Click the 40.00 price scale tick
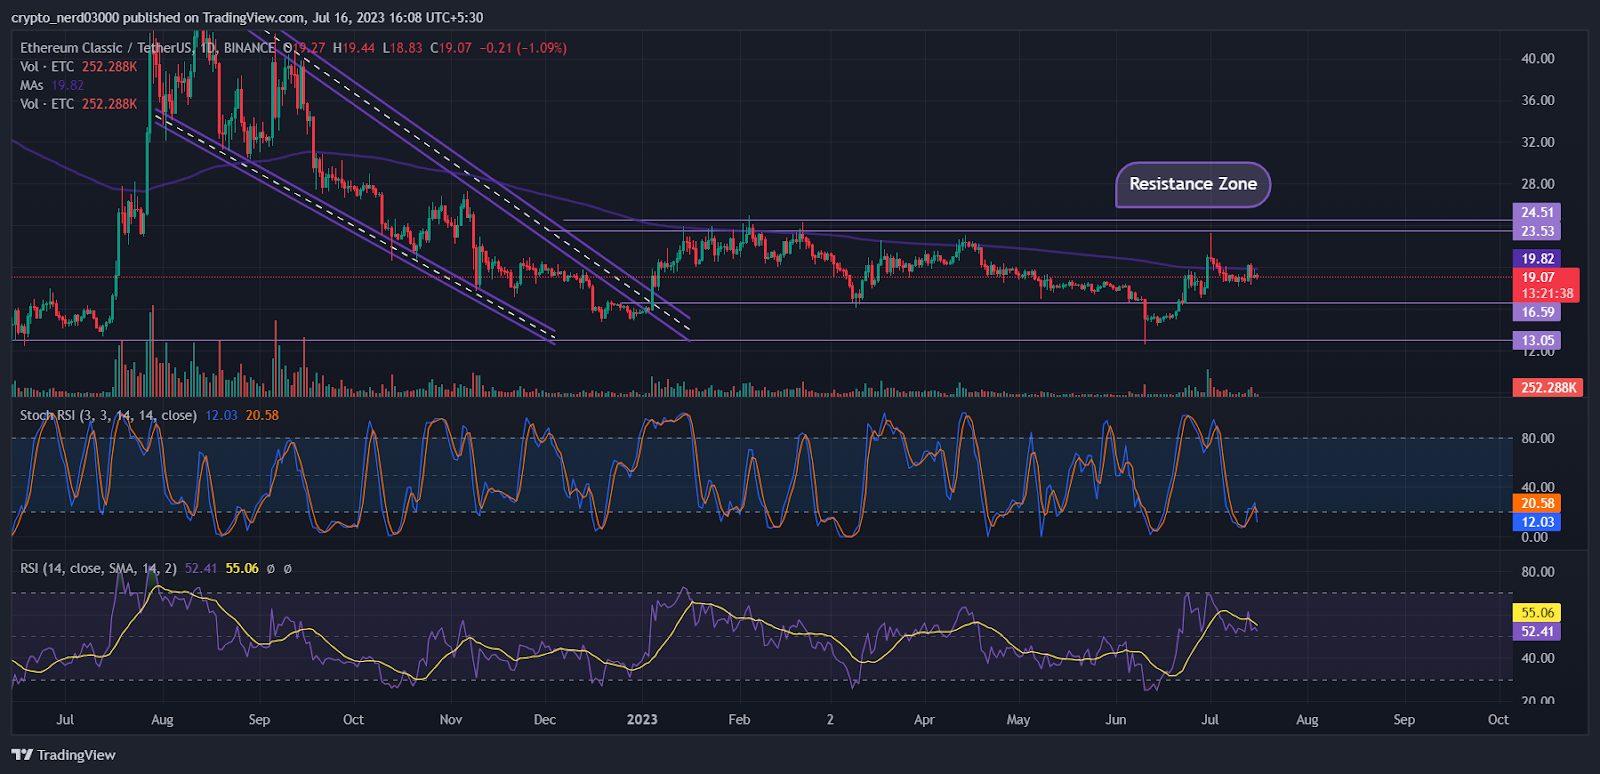Viewport: 1600px width, 774px height. pyautogui.click(x=1538, y=59)
